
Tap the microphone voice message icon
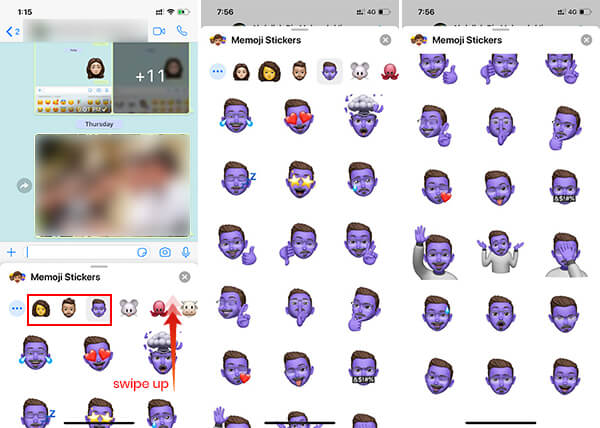click(x=186, y=252)
